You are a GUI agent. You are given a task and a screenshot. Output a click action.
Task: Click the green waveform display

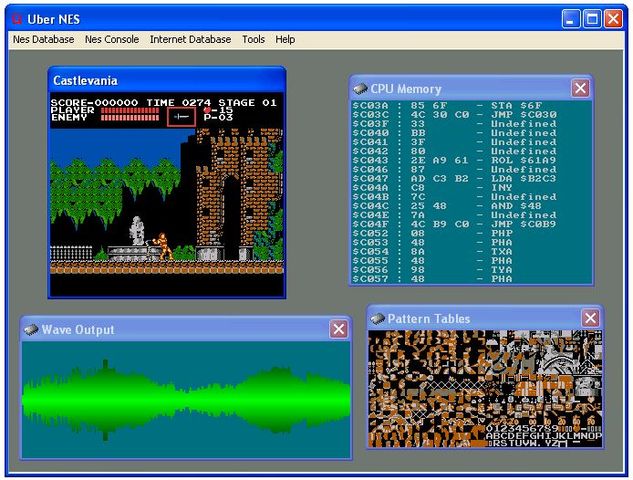[186, 400]
